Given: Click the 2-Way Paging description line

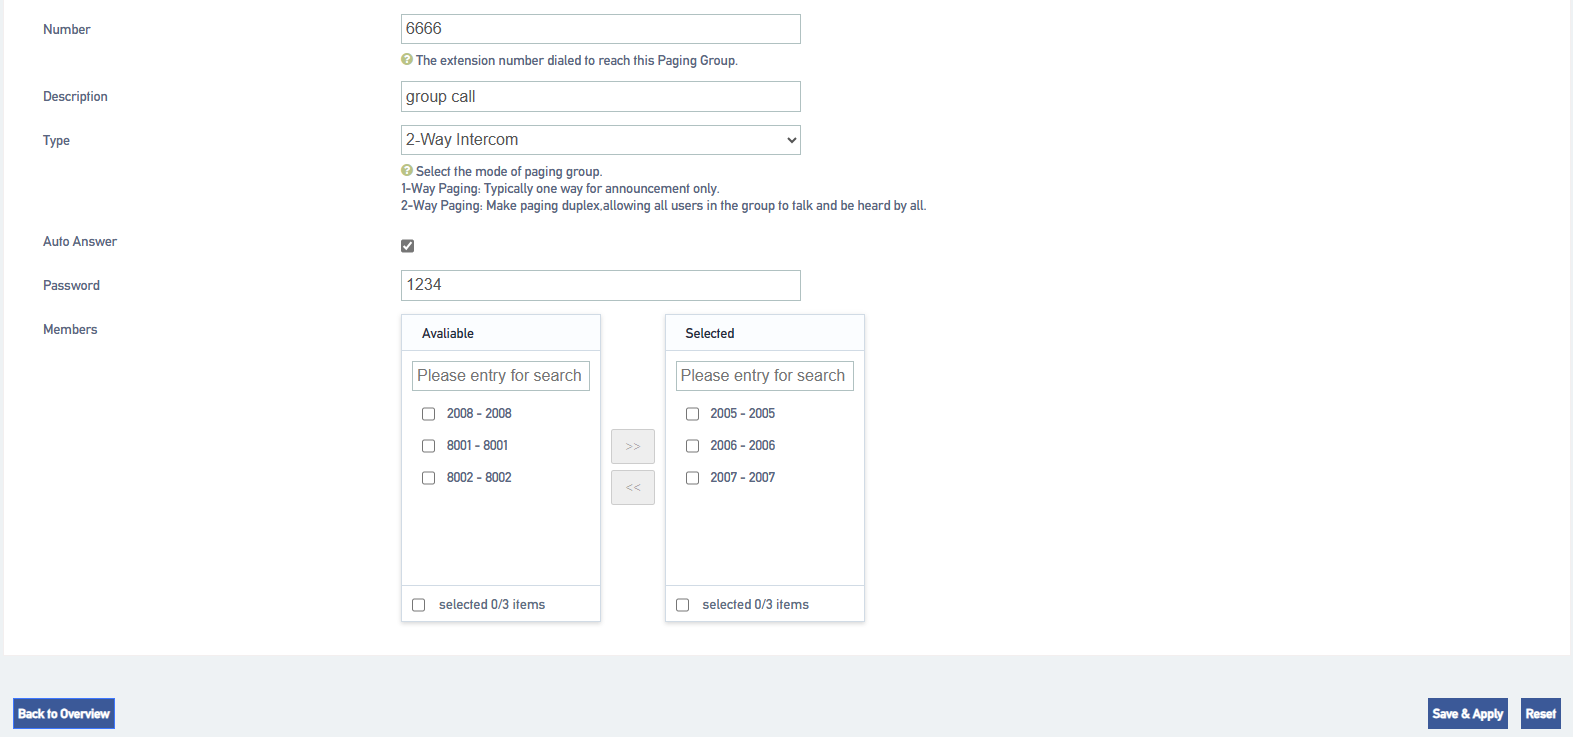Looking at the screenshot, I should pyautogui.click(x=664, y=205).
